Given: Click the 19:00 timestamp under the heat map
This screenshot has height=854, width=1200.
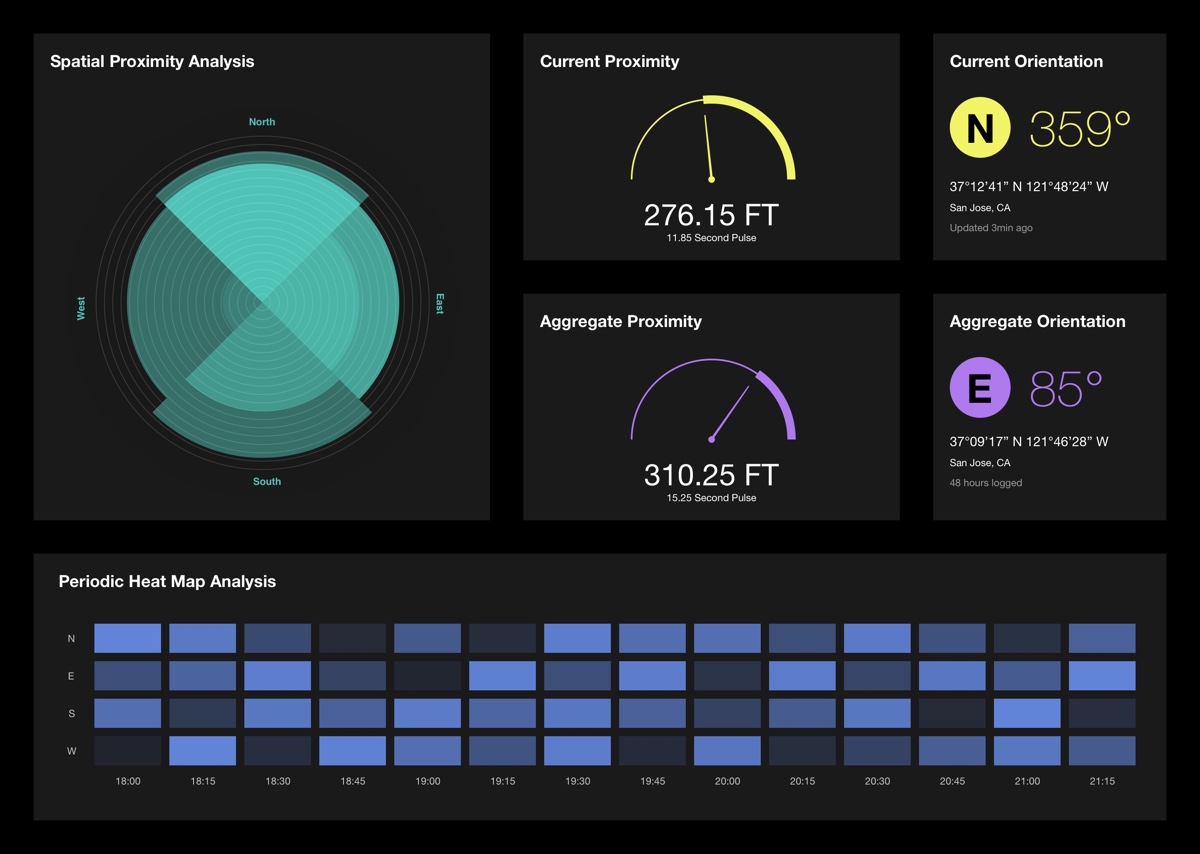Looking at the screenshot, I should click(426, 781).
